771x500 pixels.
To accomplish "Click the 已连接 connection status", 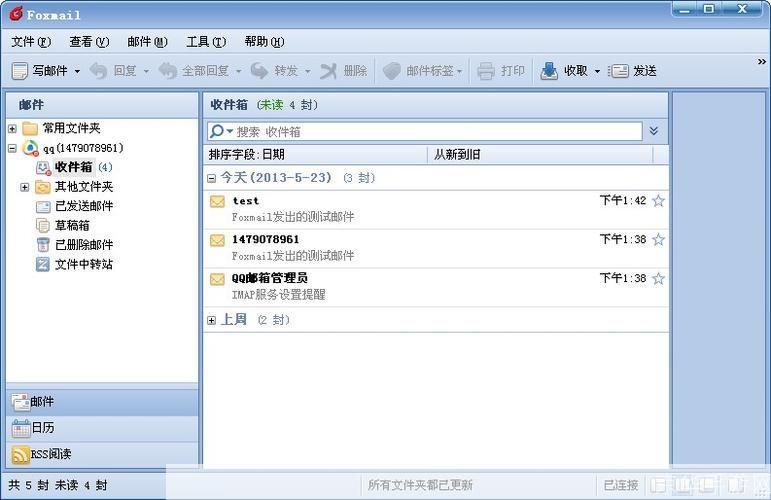I will coord(621,485).
